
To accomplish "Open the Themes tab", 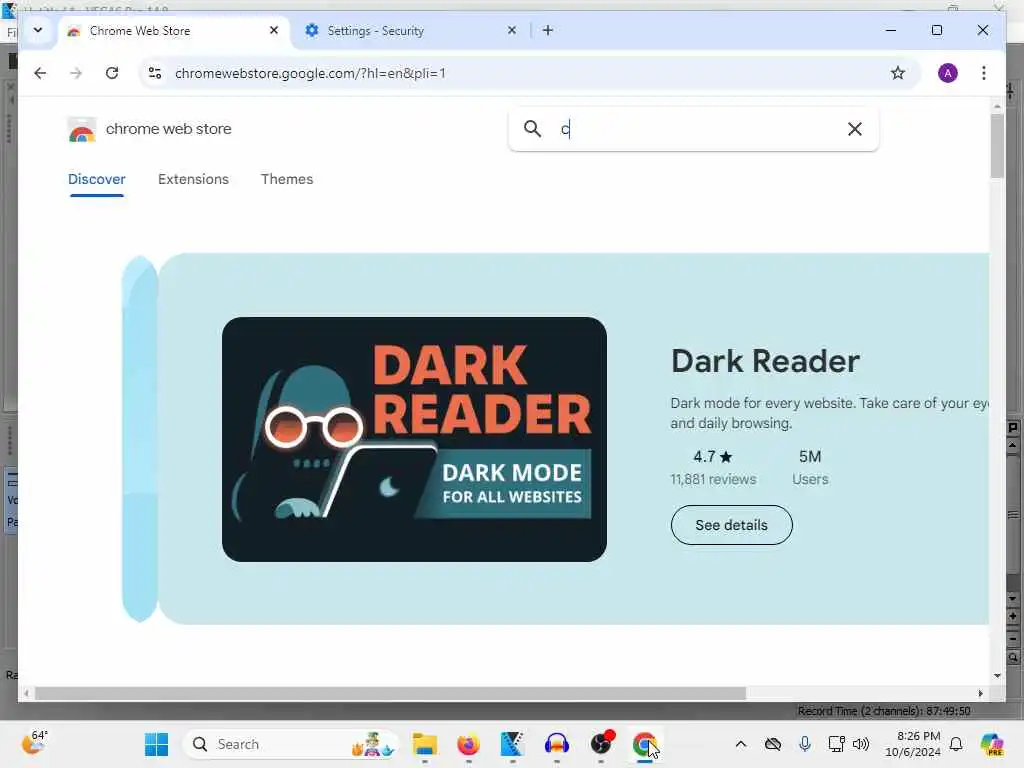I will click(x=287, y=179).
